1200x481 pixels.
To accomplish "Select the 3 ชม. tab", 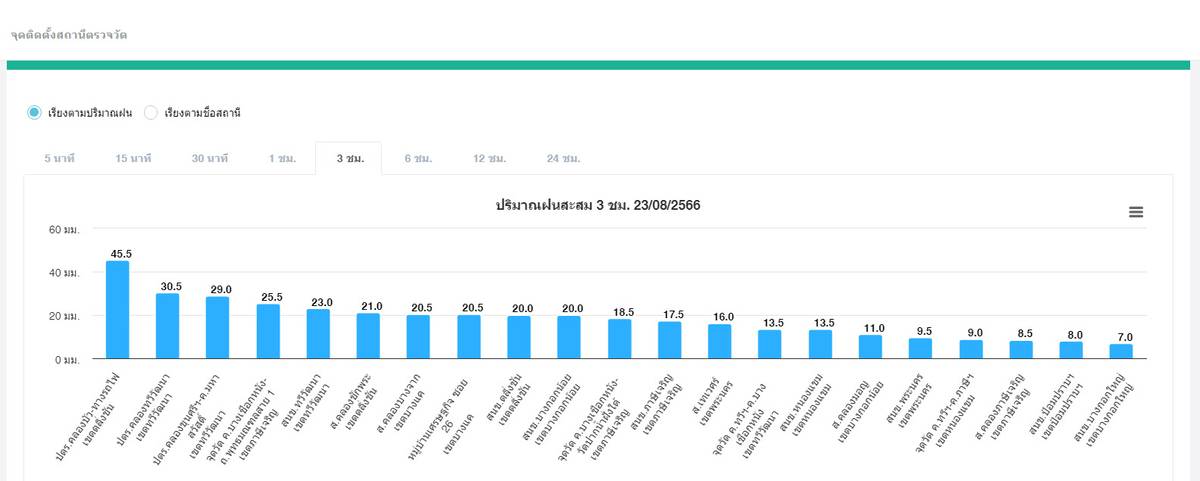I will click(349, 159).
